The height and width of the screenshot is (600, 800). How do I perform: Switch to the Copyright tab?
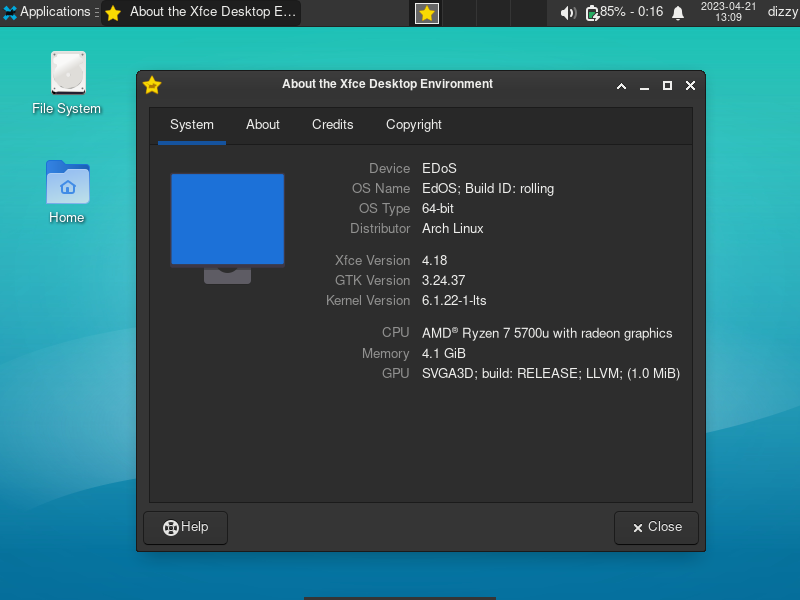click(414, 125)
